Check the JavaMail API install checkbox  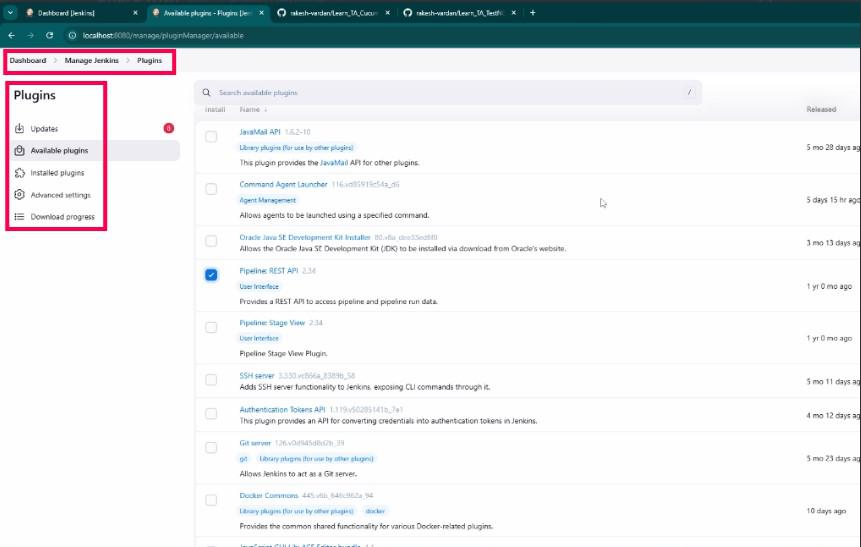click(211, 137)
